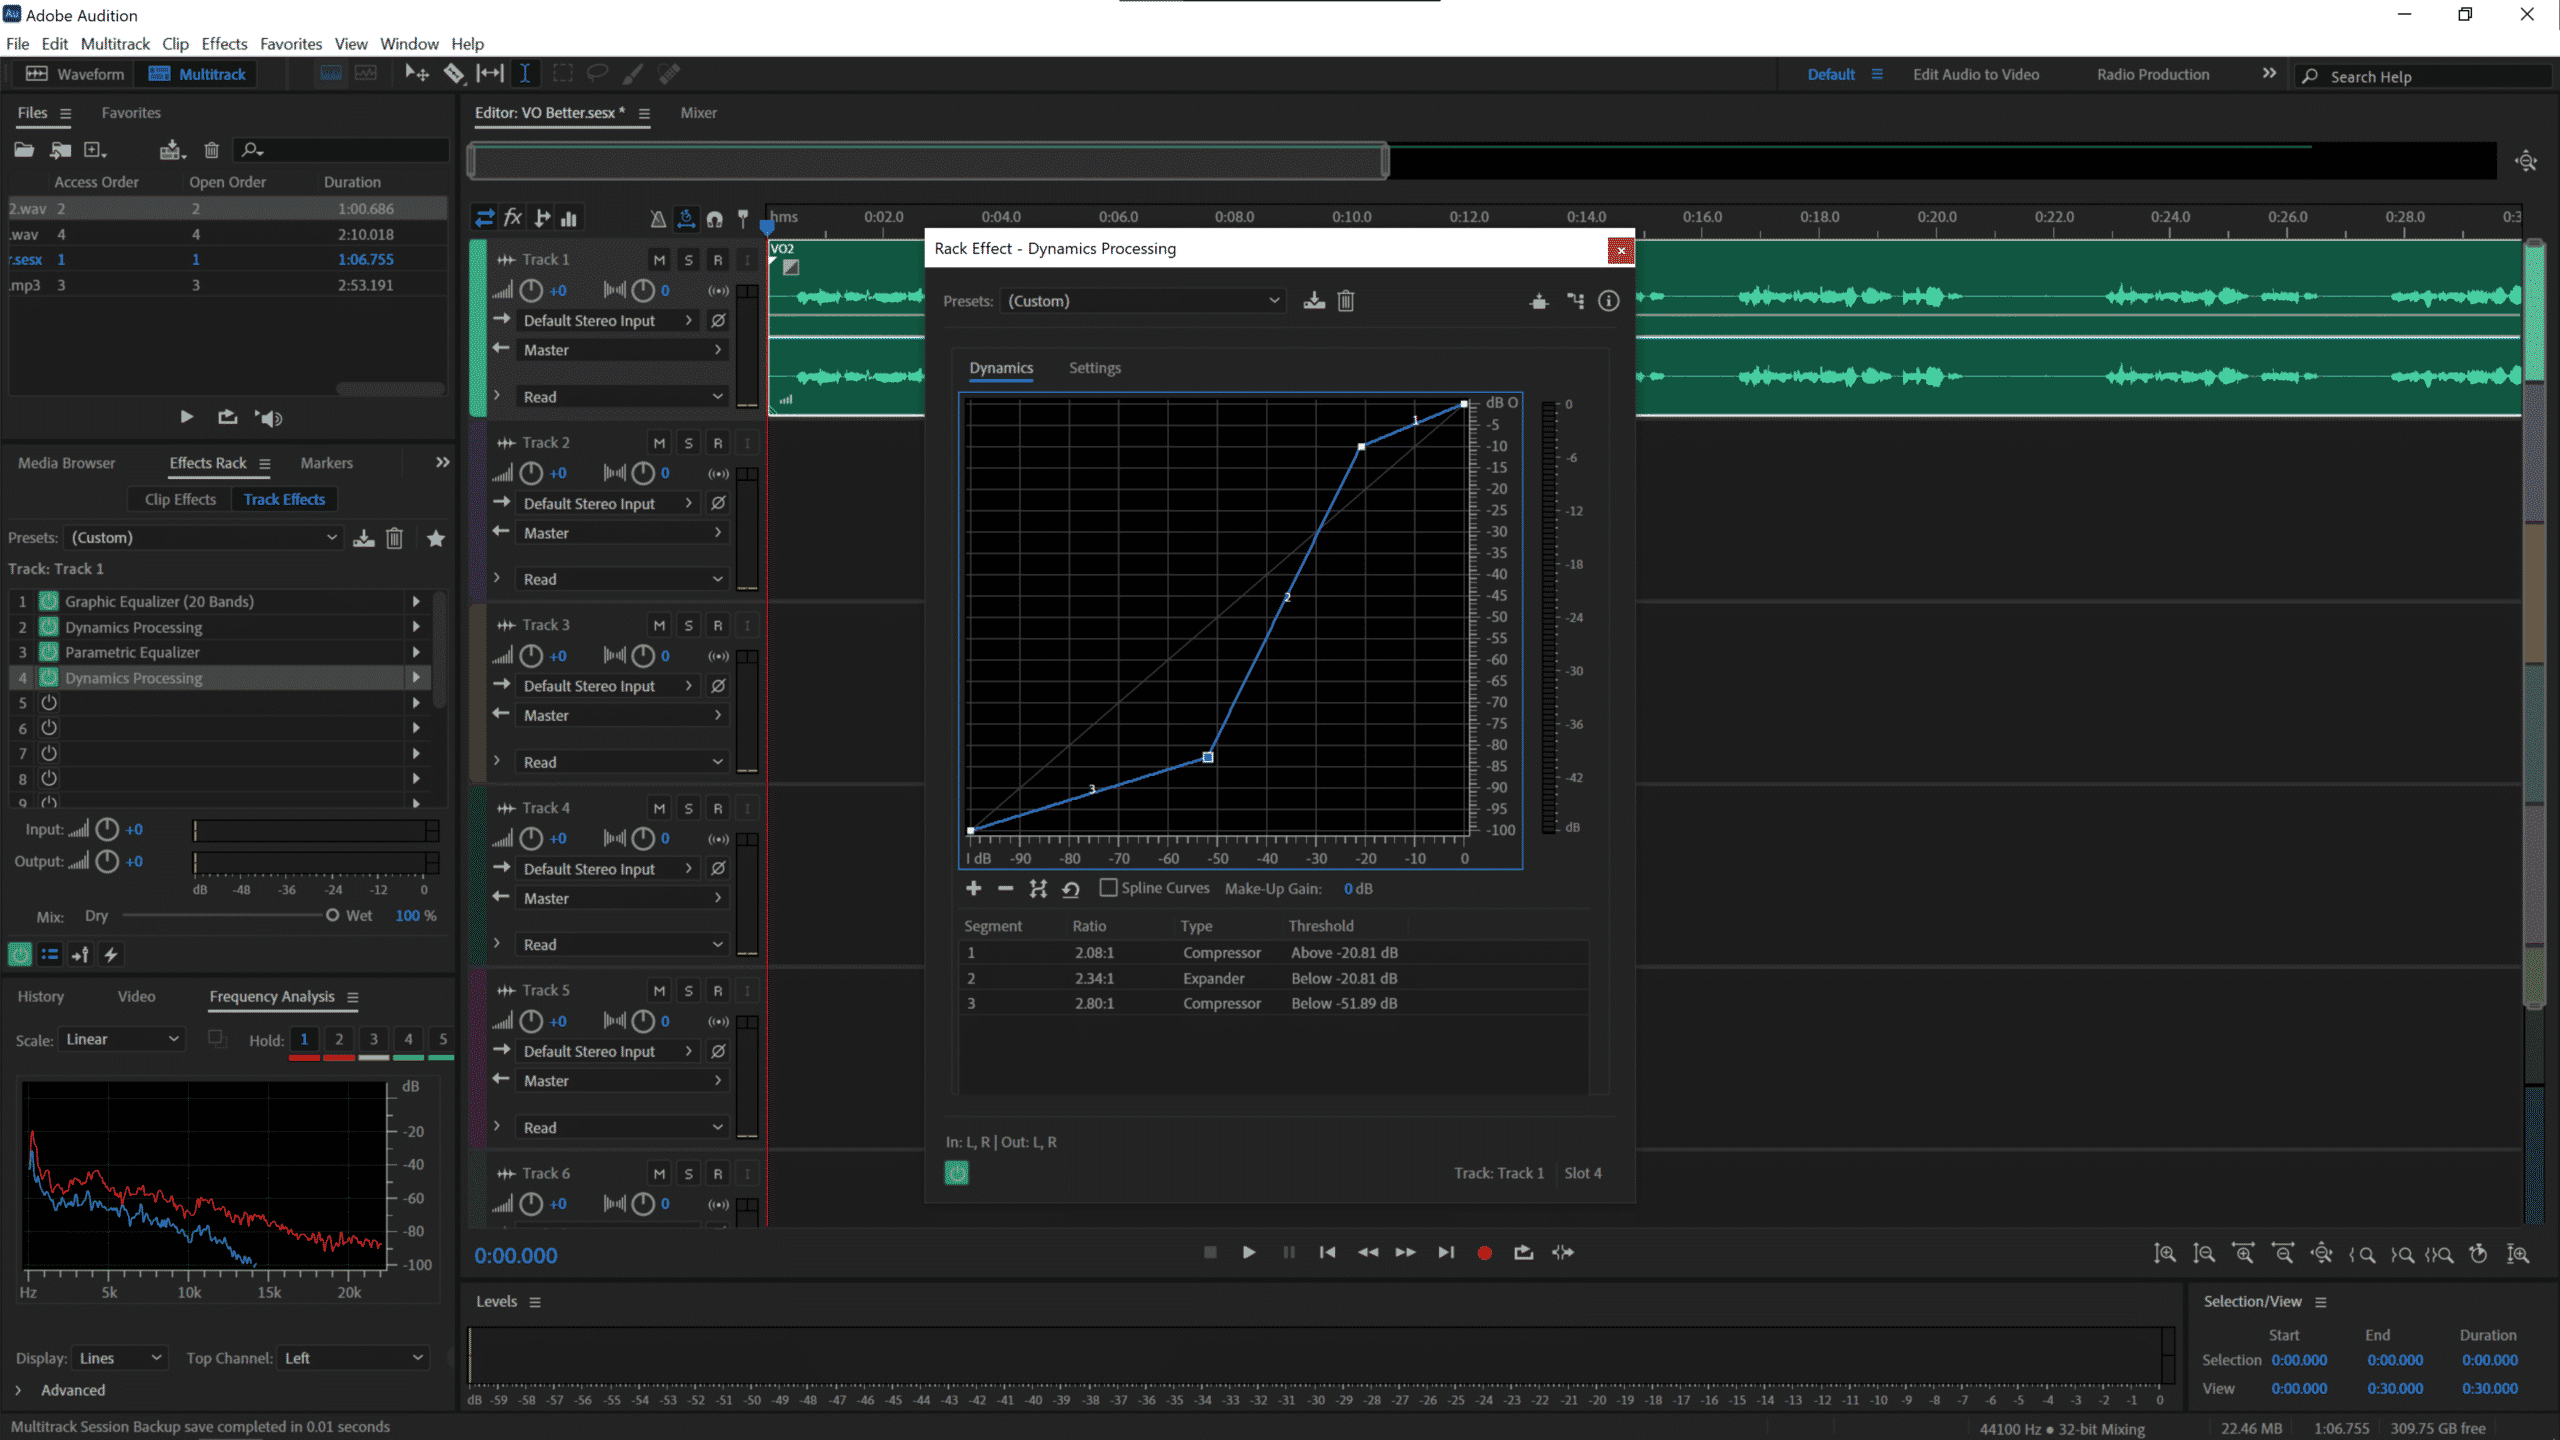Open the Favorites menu
This screenshot has height=1440, width=2560.
click(291, 44)
